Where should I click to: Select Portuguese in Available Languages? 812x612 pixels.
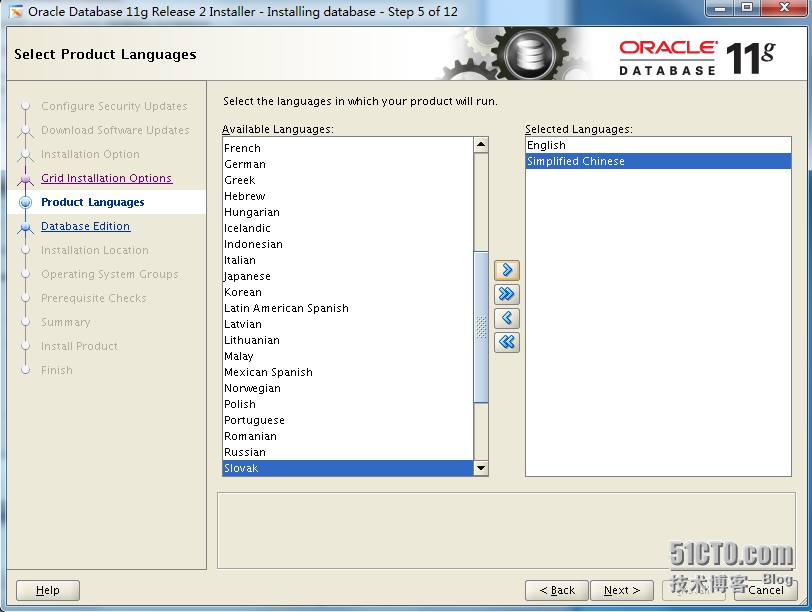(347, 421)
